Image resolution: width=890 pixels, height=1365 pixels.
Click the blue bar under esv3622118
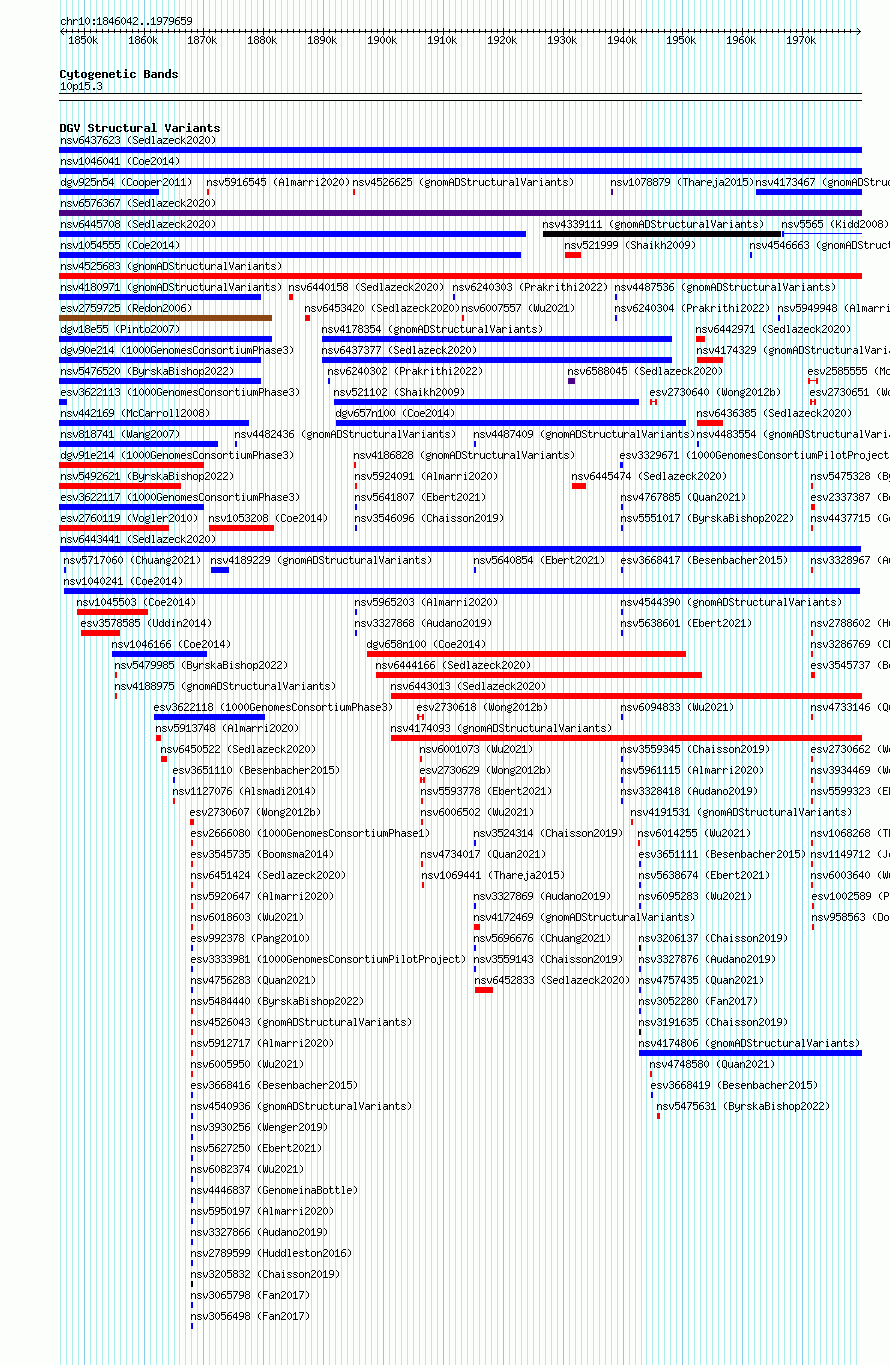tap(209, 717)
